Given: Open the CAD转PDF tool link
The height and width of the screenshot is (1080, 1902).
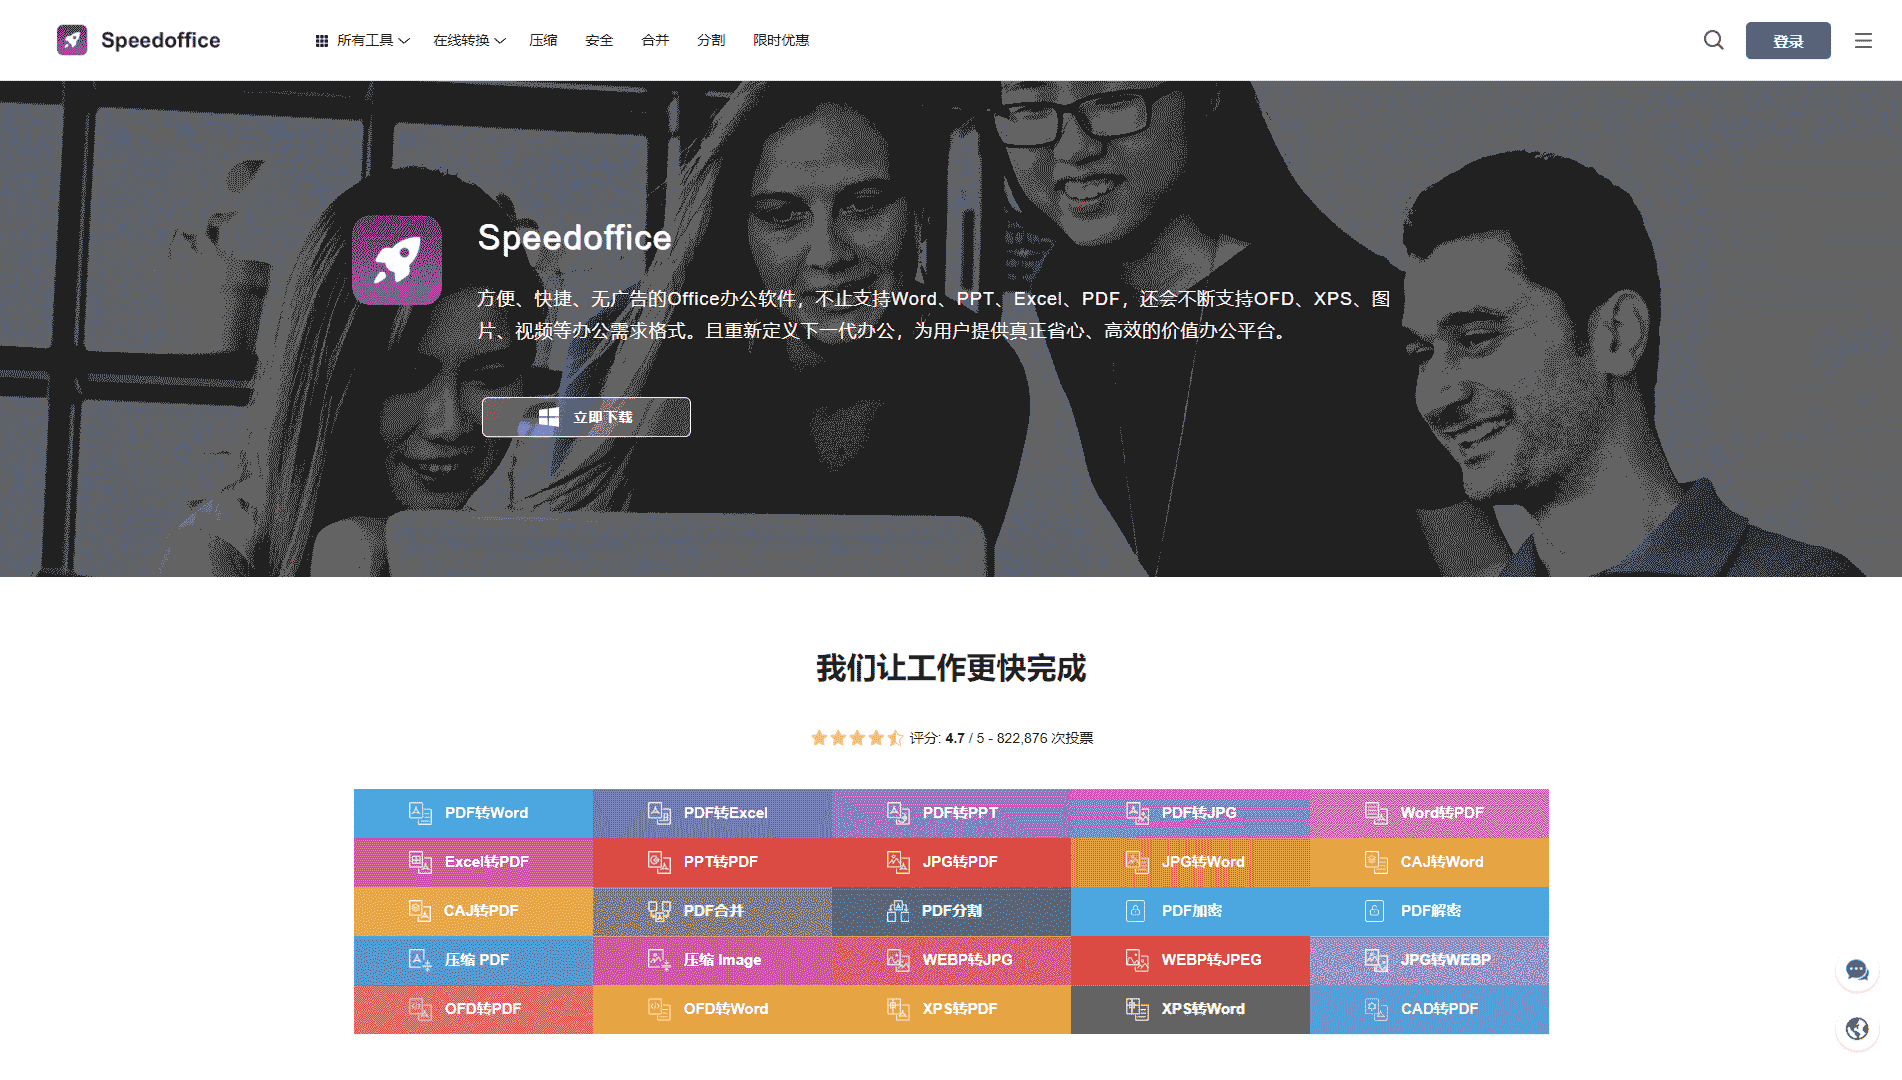Looking at the screenshot, I should [1429, 1009].
